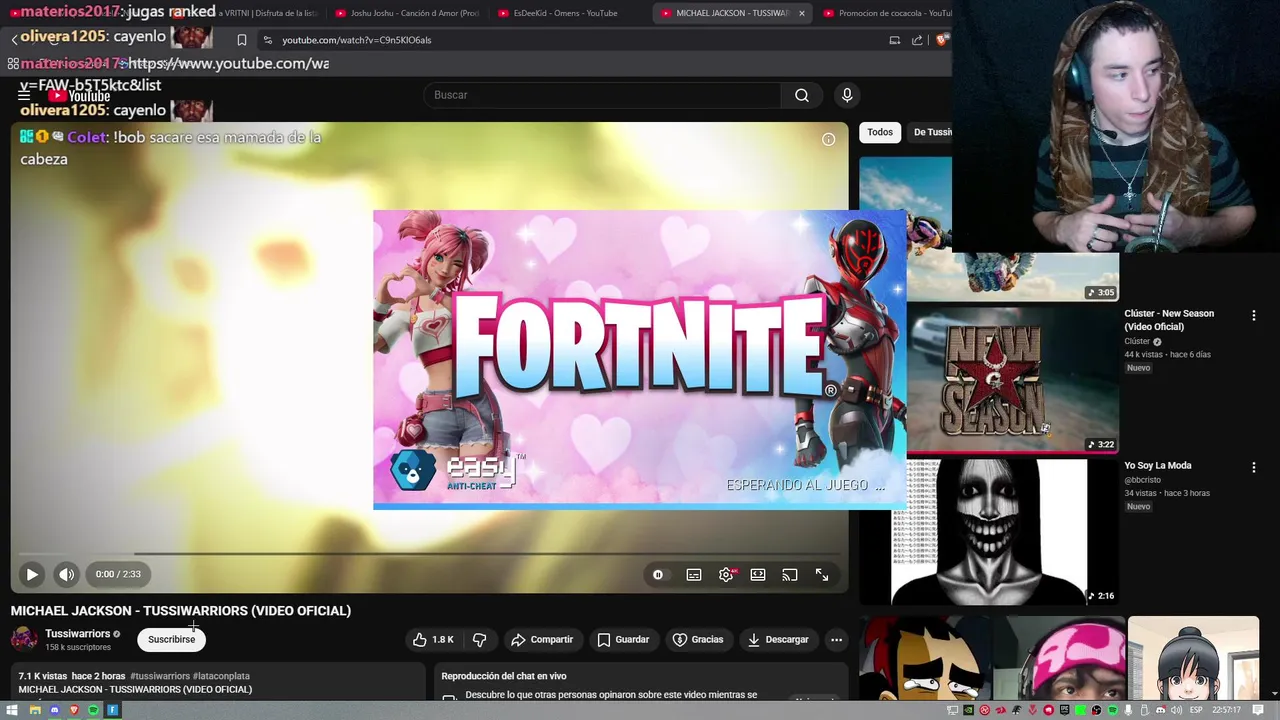Image resolution: width=1280 pixels, height=720 pixels.
Task: Dislike the current video
Action: [x=480, y=640]
